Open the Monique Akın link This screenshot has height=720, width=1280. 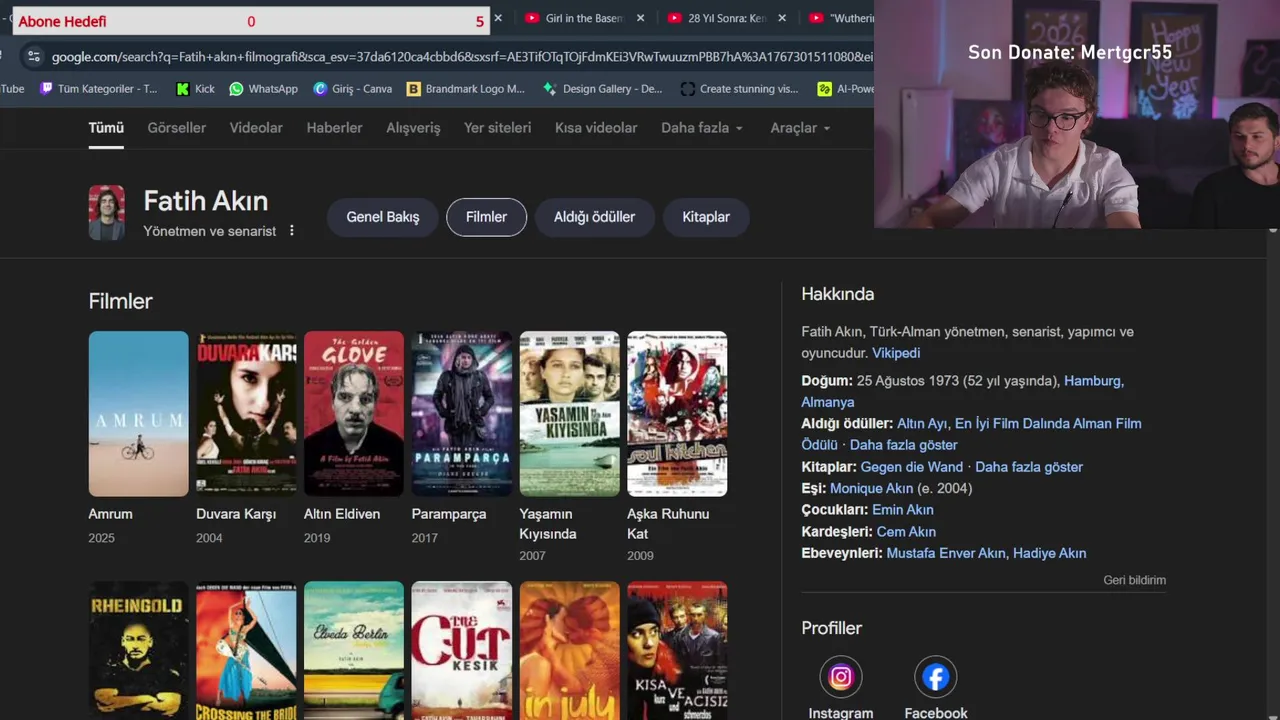click(871, 488)
